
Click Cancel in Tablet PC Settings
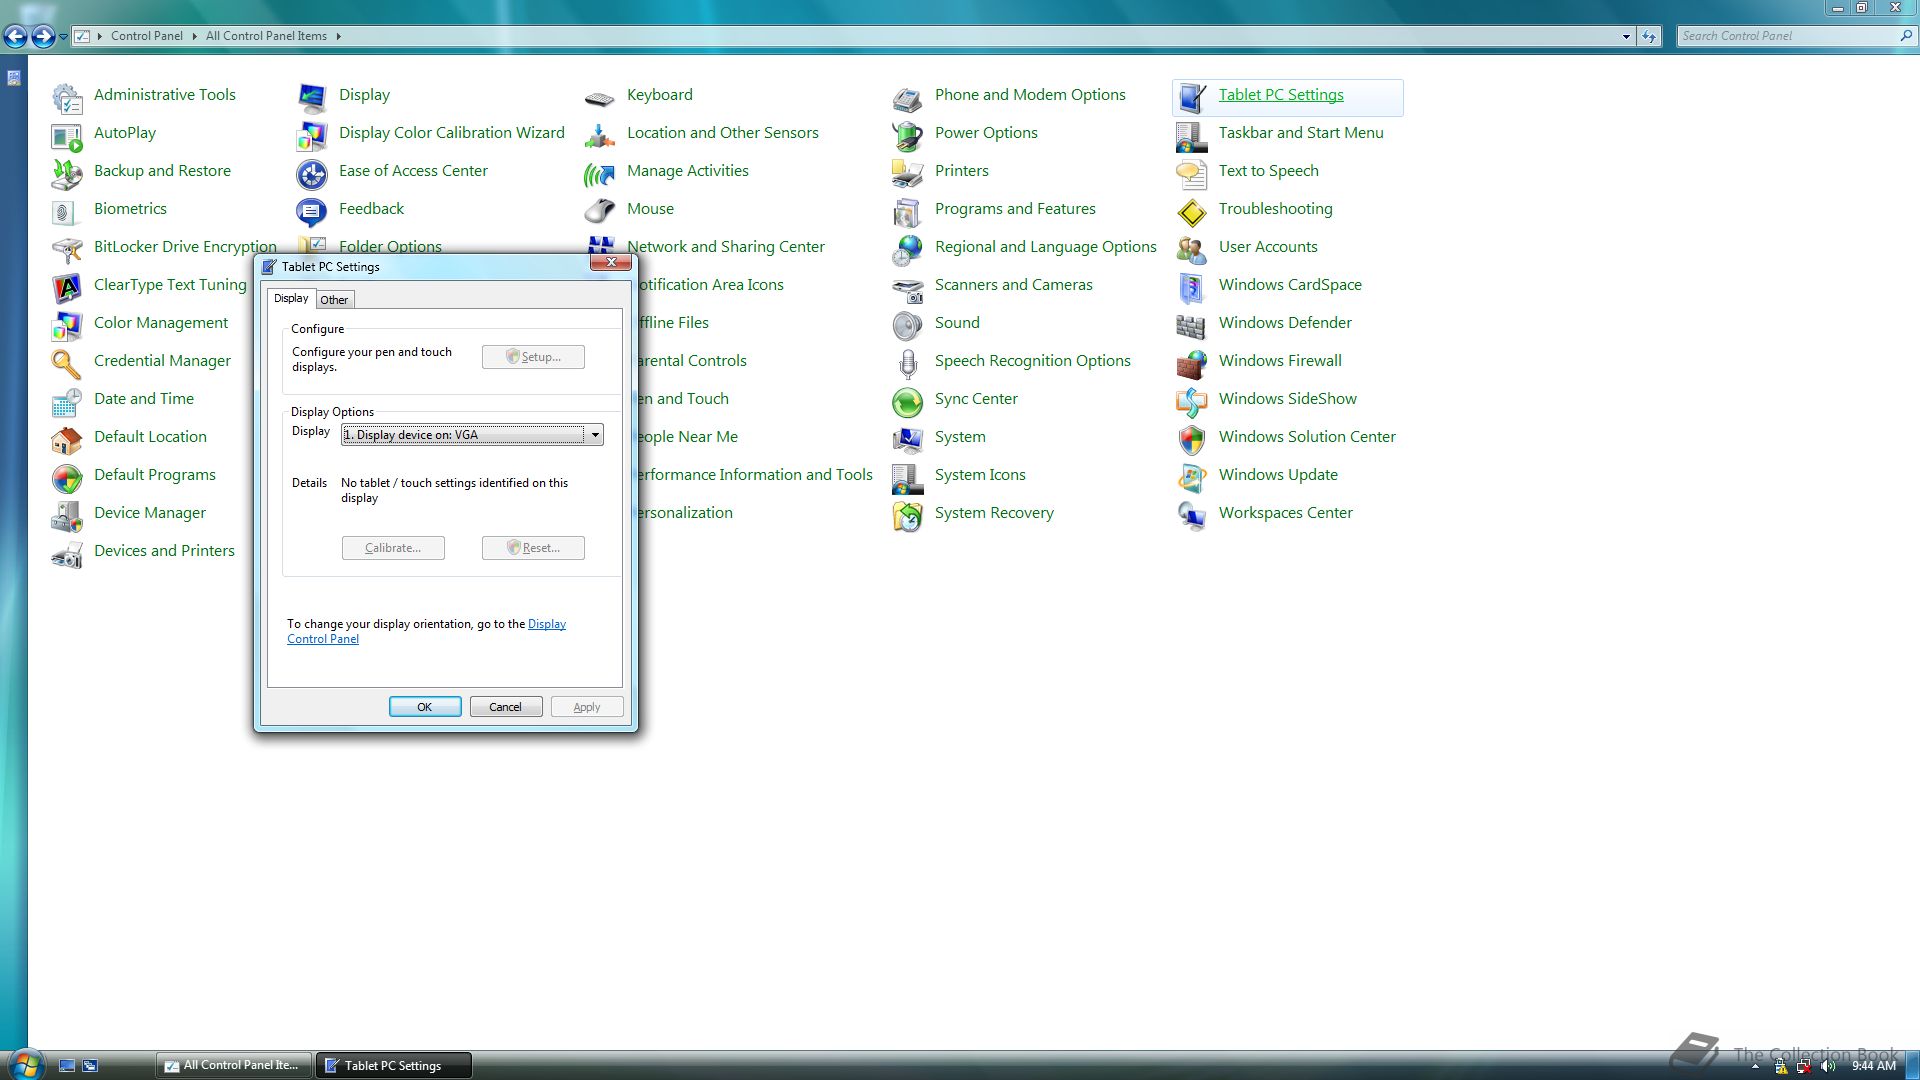pos(505,707)
